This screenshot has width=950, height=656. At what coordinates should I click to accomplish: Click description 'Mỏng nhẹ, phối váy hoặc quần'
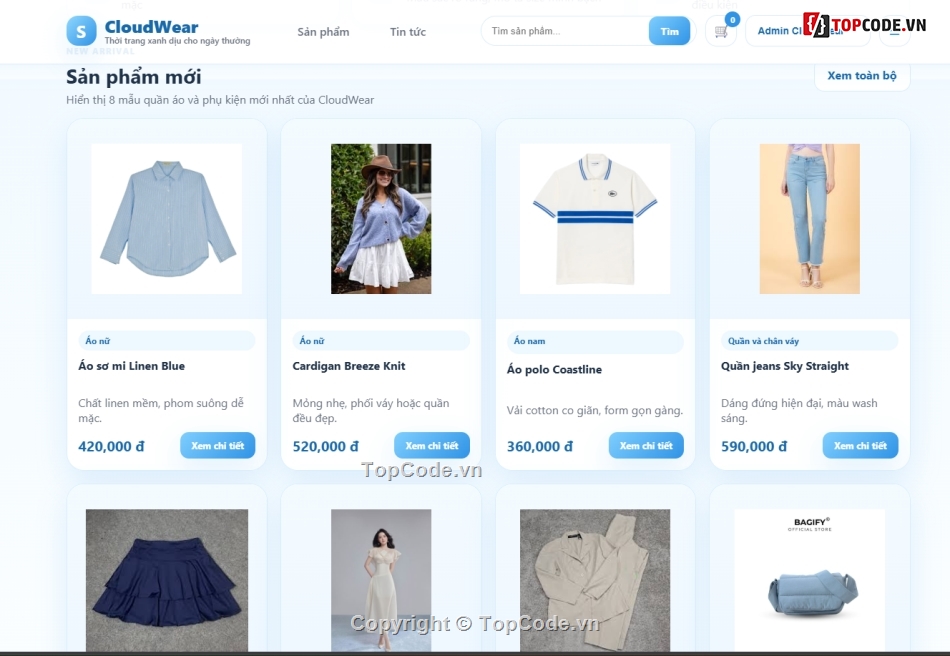(x=371, y=410)
